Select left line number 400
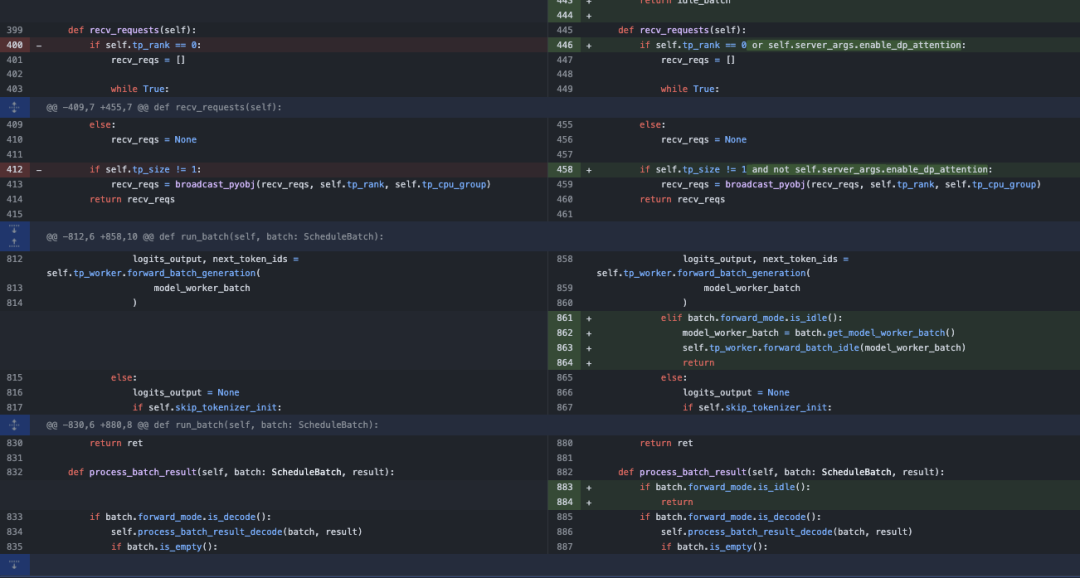 14,45
